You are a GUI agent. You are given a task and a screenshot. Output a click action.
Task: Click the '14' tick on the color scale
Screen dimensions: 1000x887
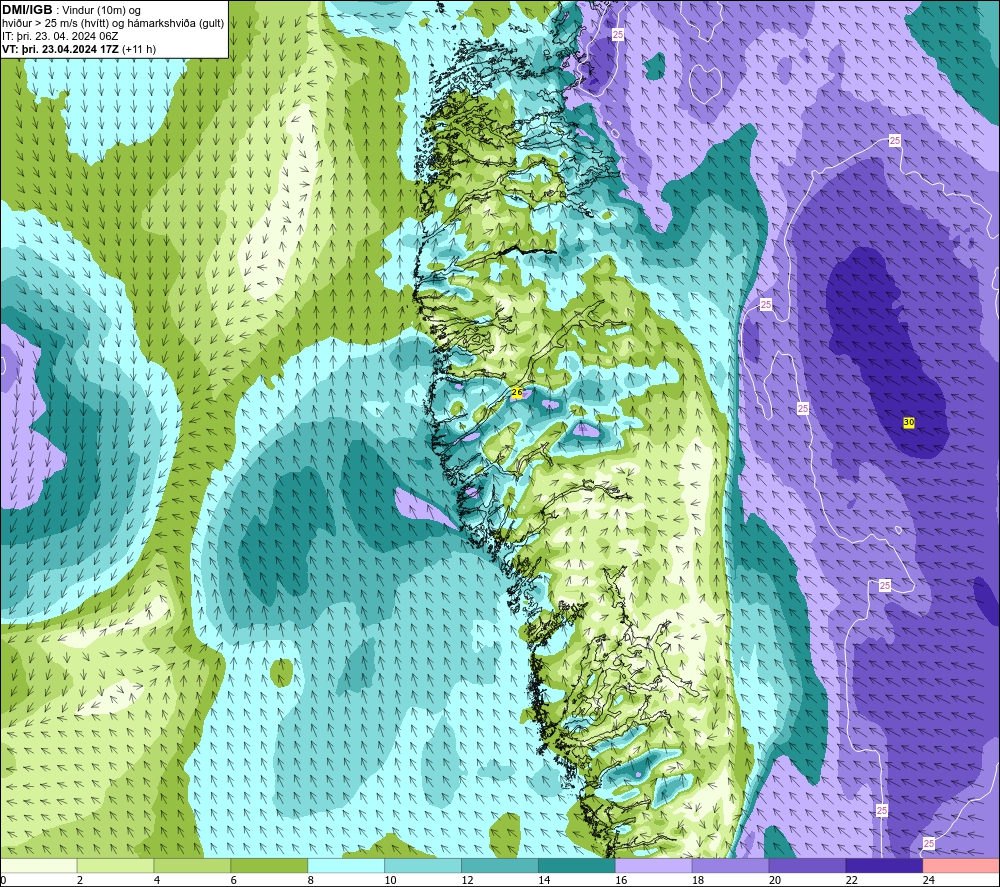[544, 880]
